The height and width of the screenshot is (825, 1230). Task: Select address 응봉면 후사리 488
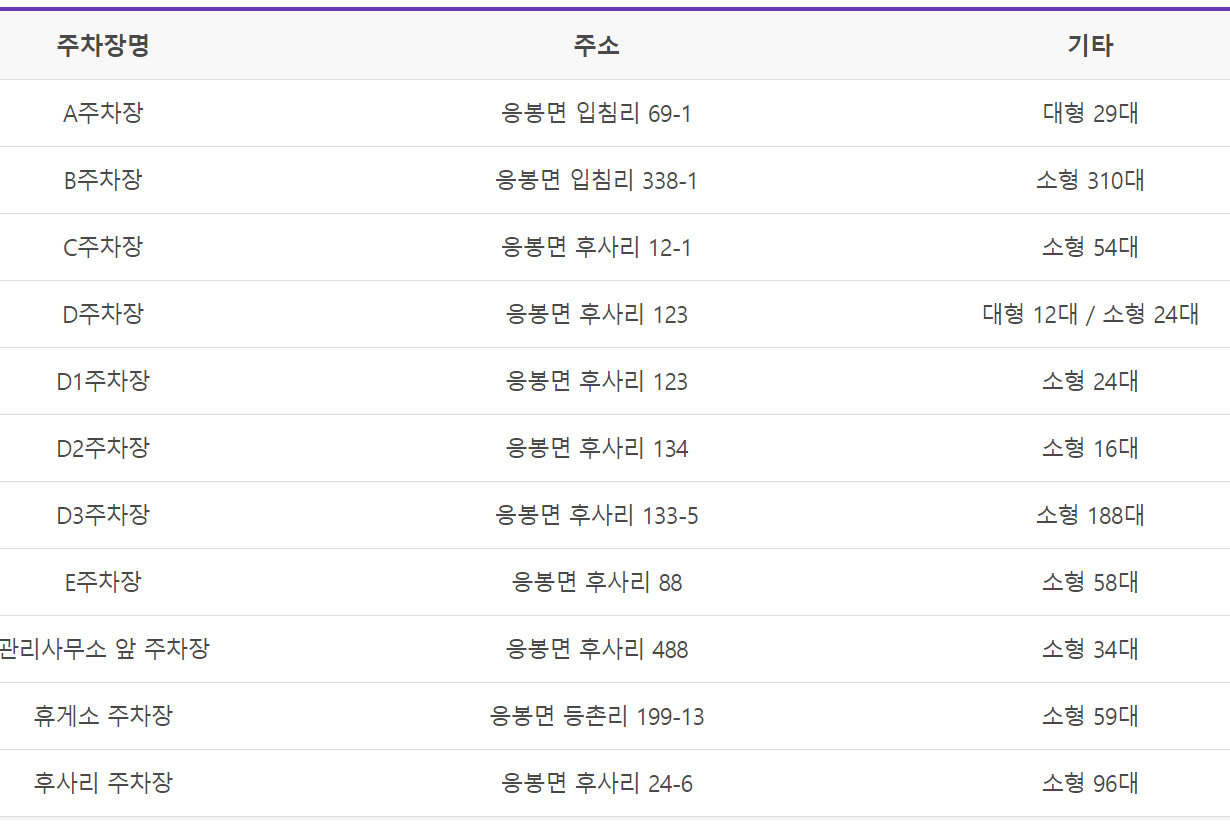click(596, 649)
